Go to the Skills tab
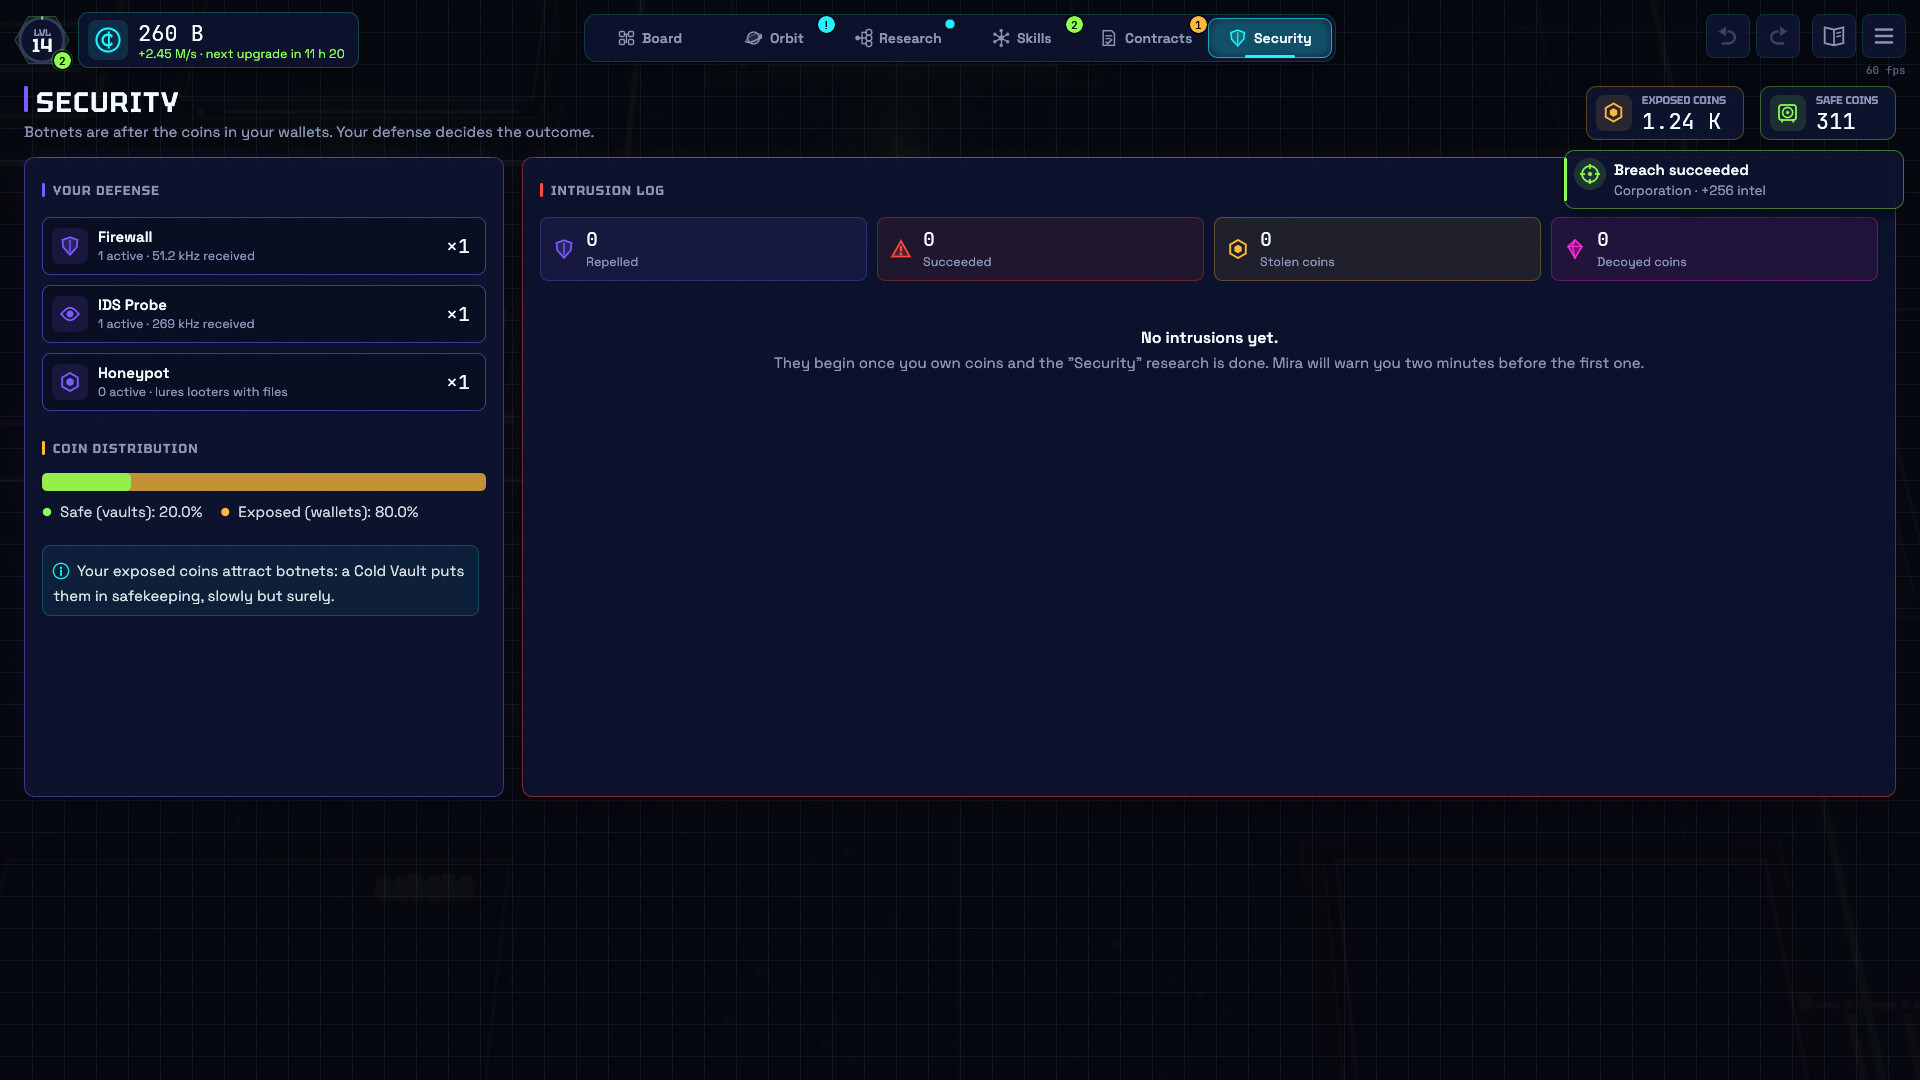The image size is (1920, 1080). (1022, 38)
